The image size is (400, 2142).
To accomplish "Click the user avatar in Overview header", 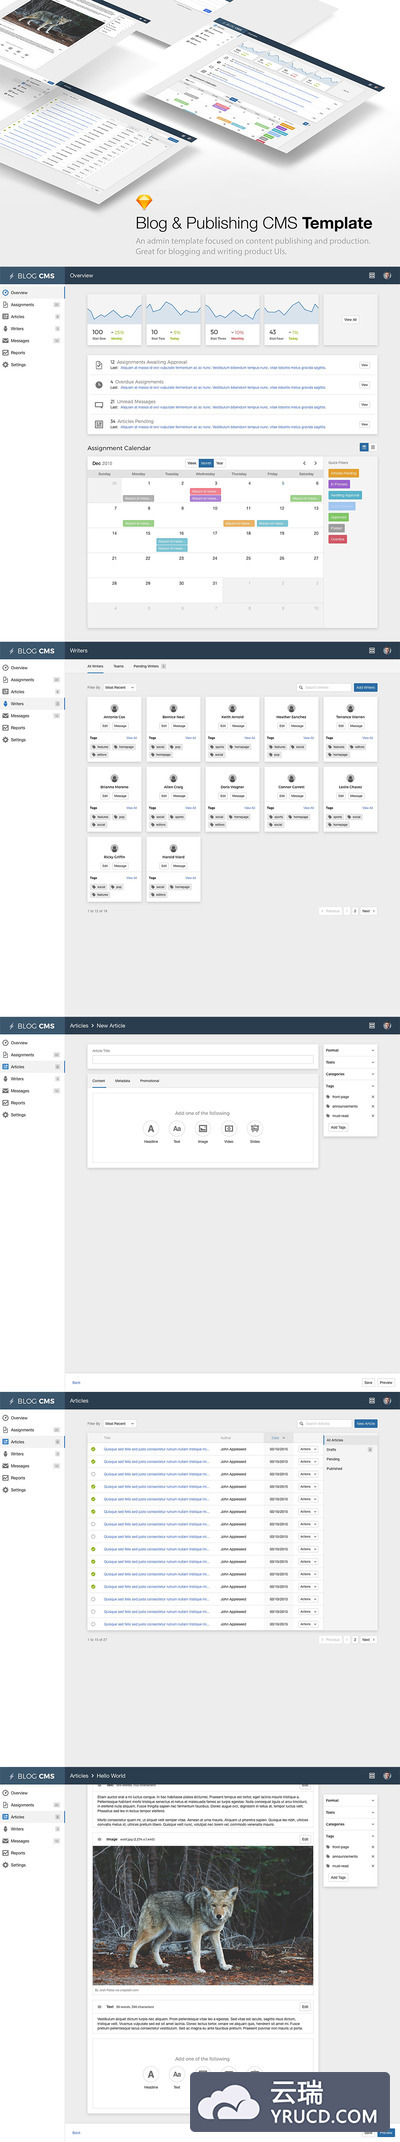I will [387, 275].
